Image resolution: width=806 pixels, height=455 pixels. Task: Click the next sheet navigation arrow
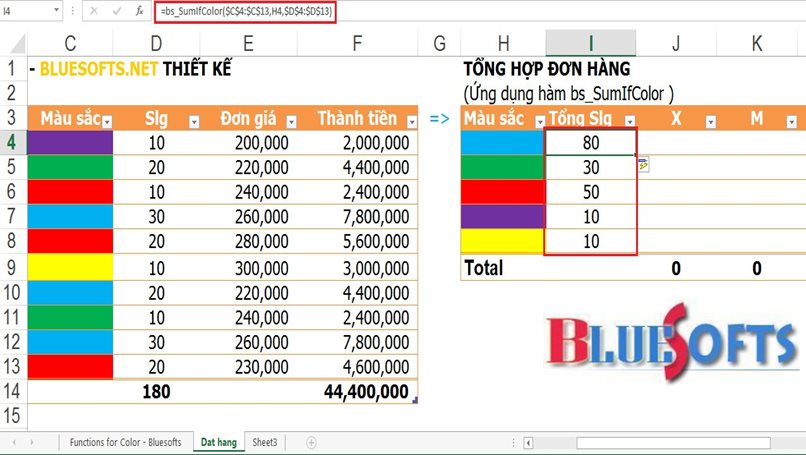pos(32,442)
